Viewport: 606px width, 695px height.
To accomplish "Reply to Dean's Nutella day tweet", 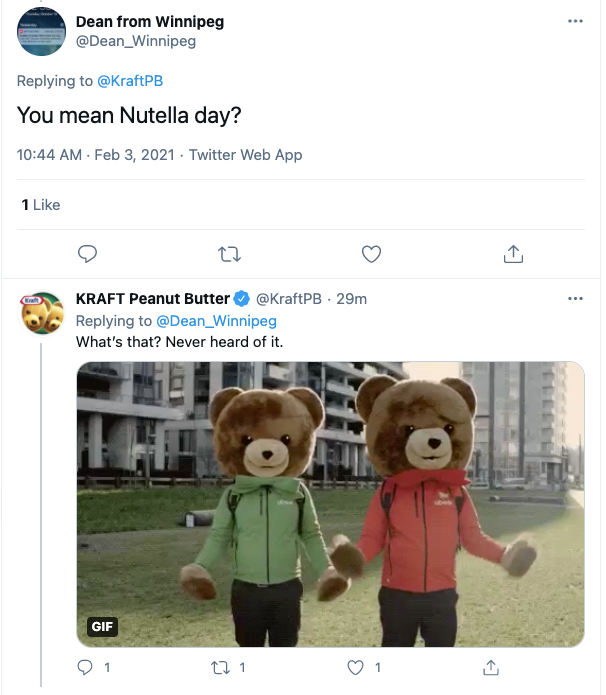I will (x=88, y=254).
